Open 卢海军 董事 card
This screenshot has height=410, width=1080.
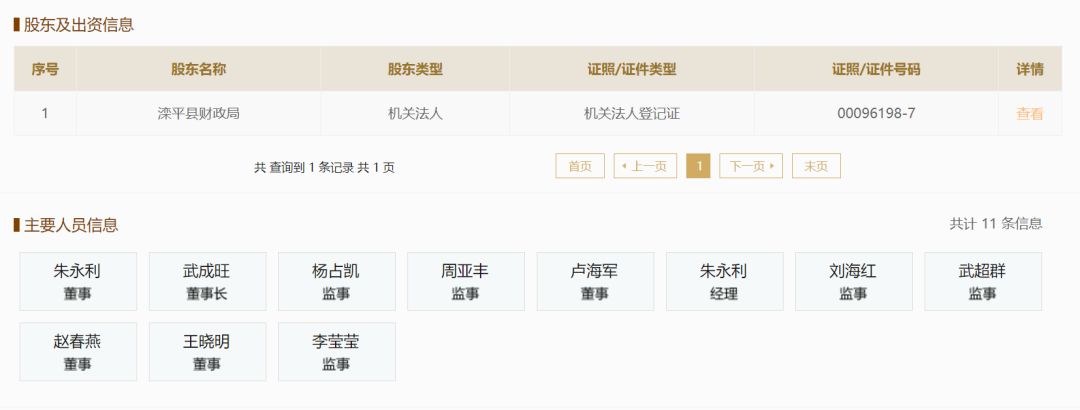[x=595, y=281]
